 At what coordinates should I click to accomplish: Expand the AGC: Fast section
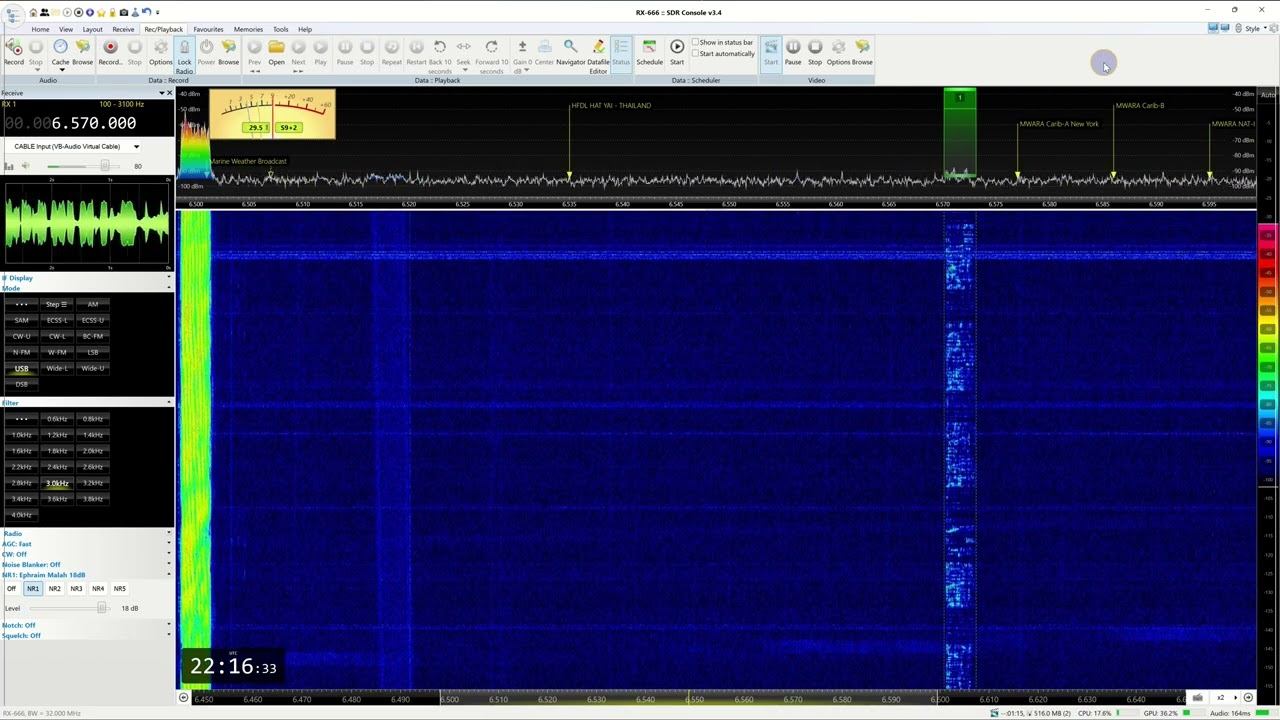click(x=86, y=544)
